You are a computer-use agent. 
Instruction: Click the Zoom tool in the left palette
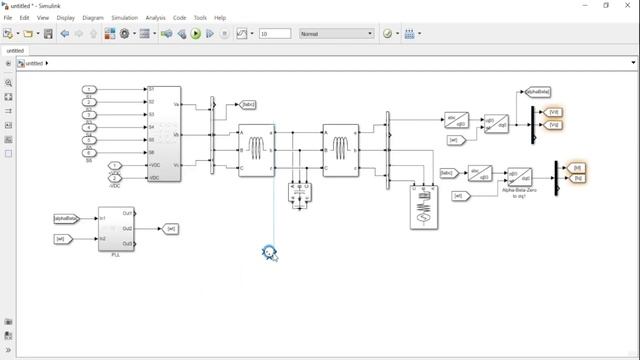[x=8, y=83]
